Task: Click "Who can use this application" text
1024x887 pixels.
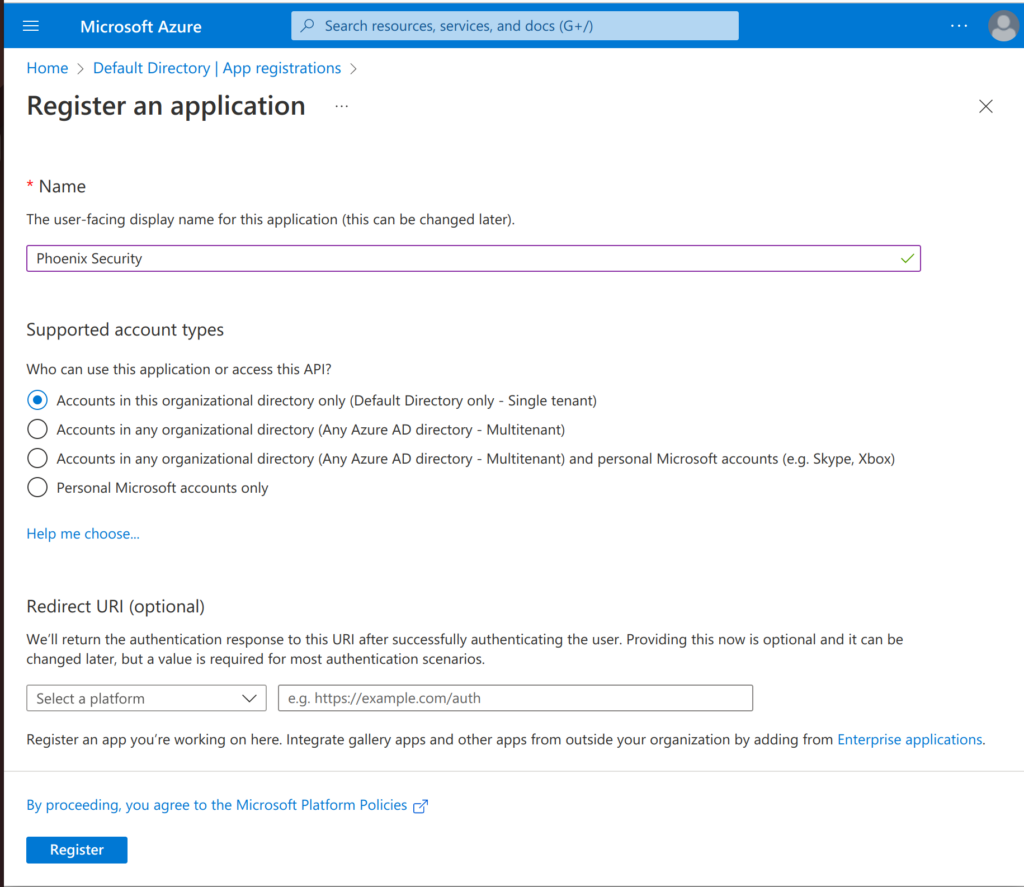Action: pos(179,369)
